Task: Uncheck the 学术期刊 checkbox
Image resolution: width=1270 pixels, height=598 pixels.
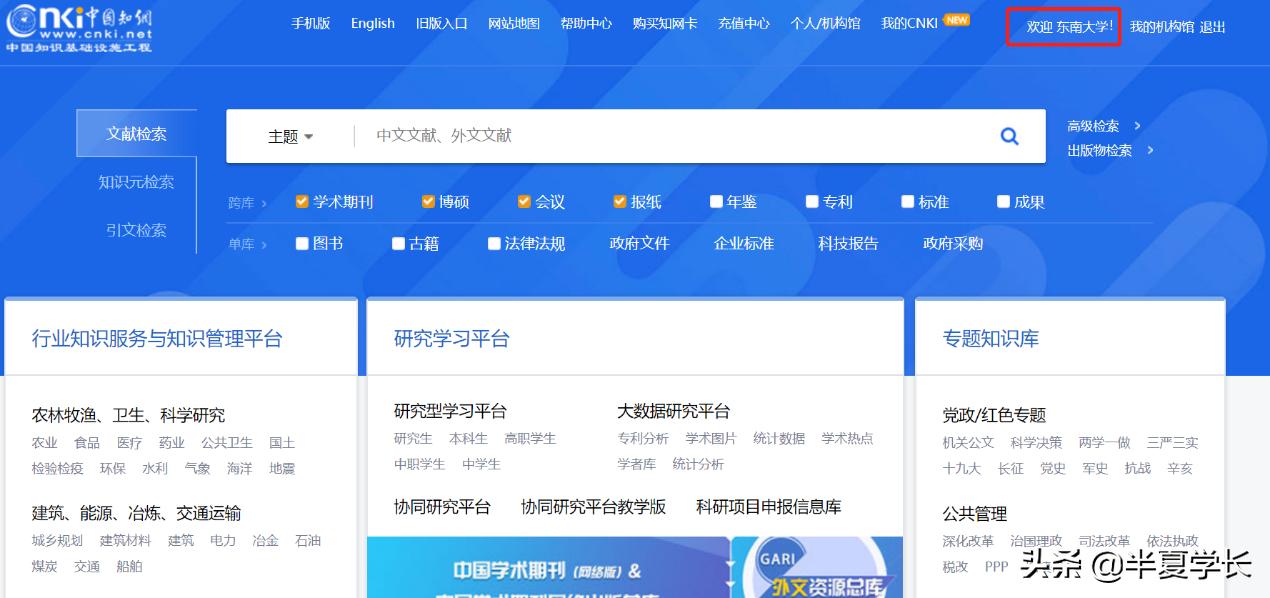Action: tap(301, 201)
